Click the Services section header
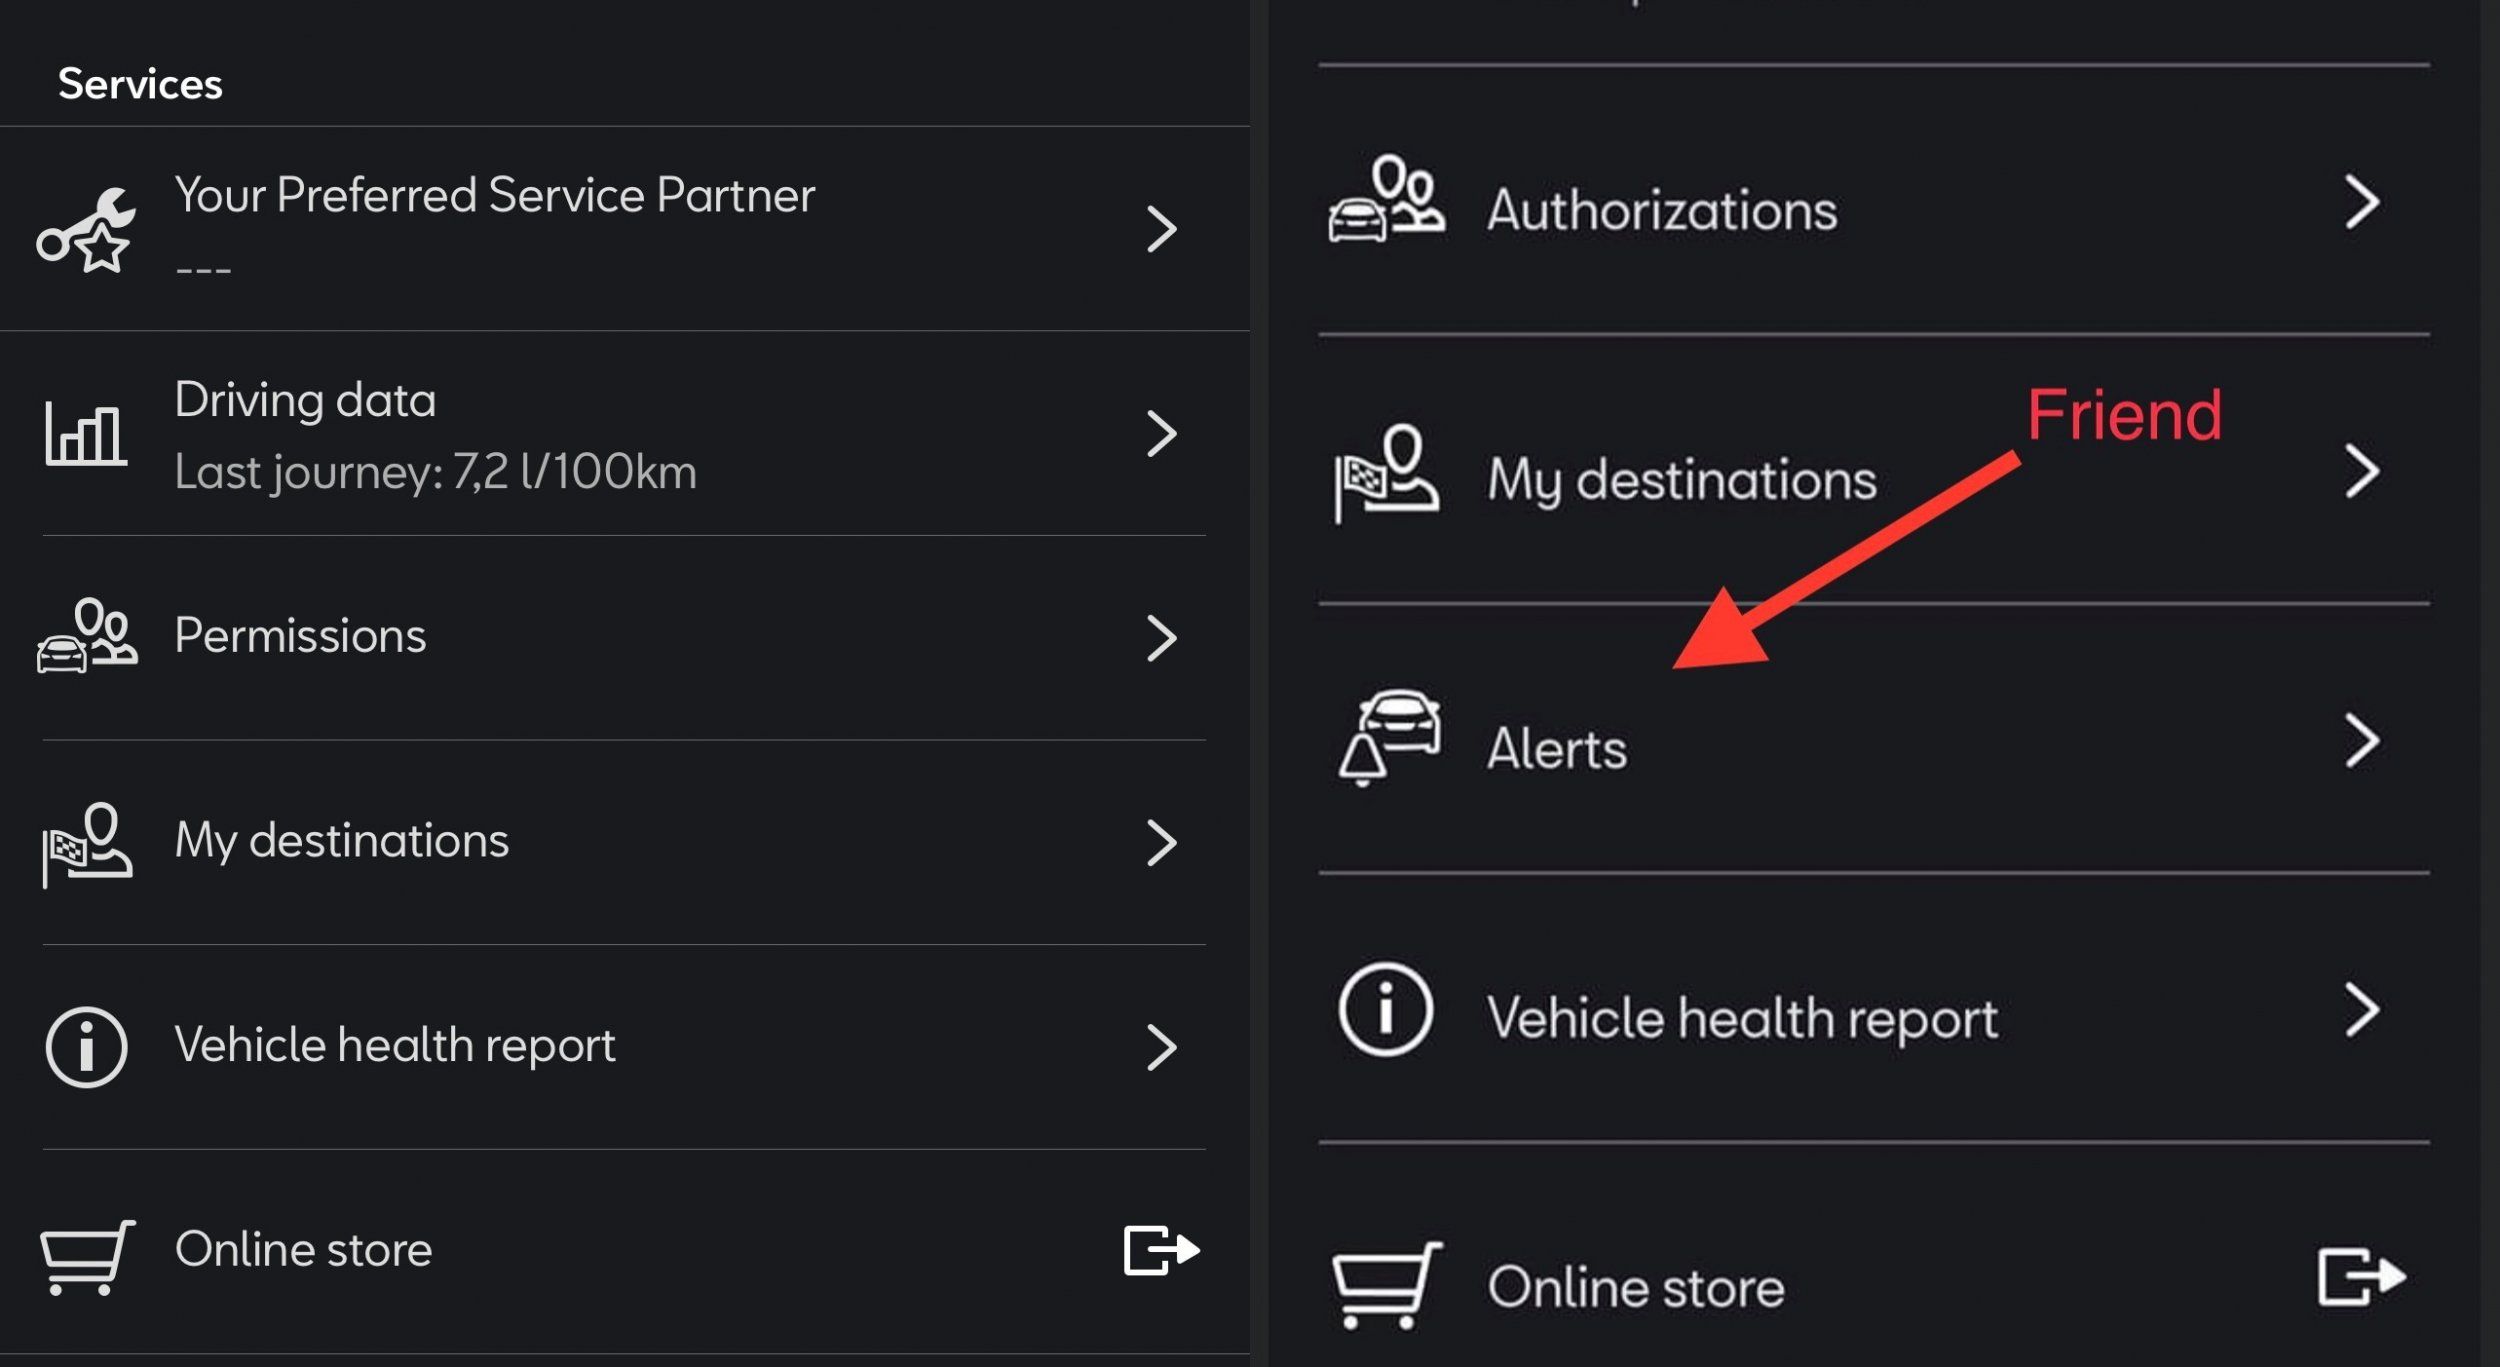The height and width of the screenshot is (1367, 2500). click(x=140, y=84)
